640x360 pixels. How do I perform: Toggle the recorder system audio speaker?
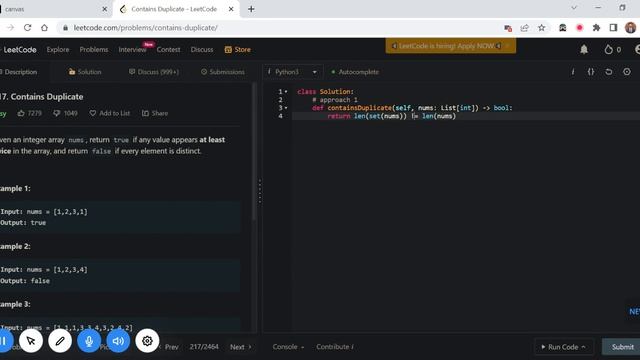click(x=118, y=341)
